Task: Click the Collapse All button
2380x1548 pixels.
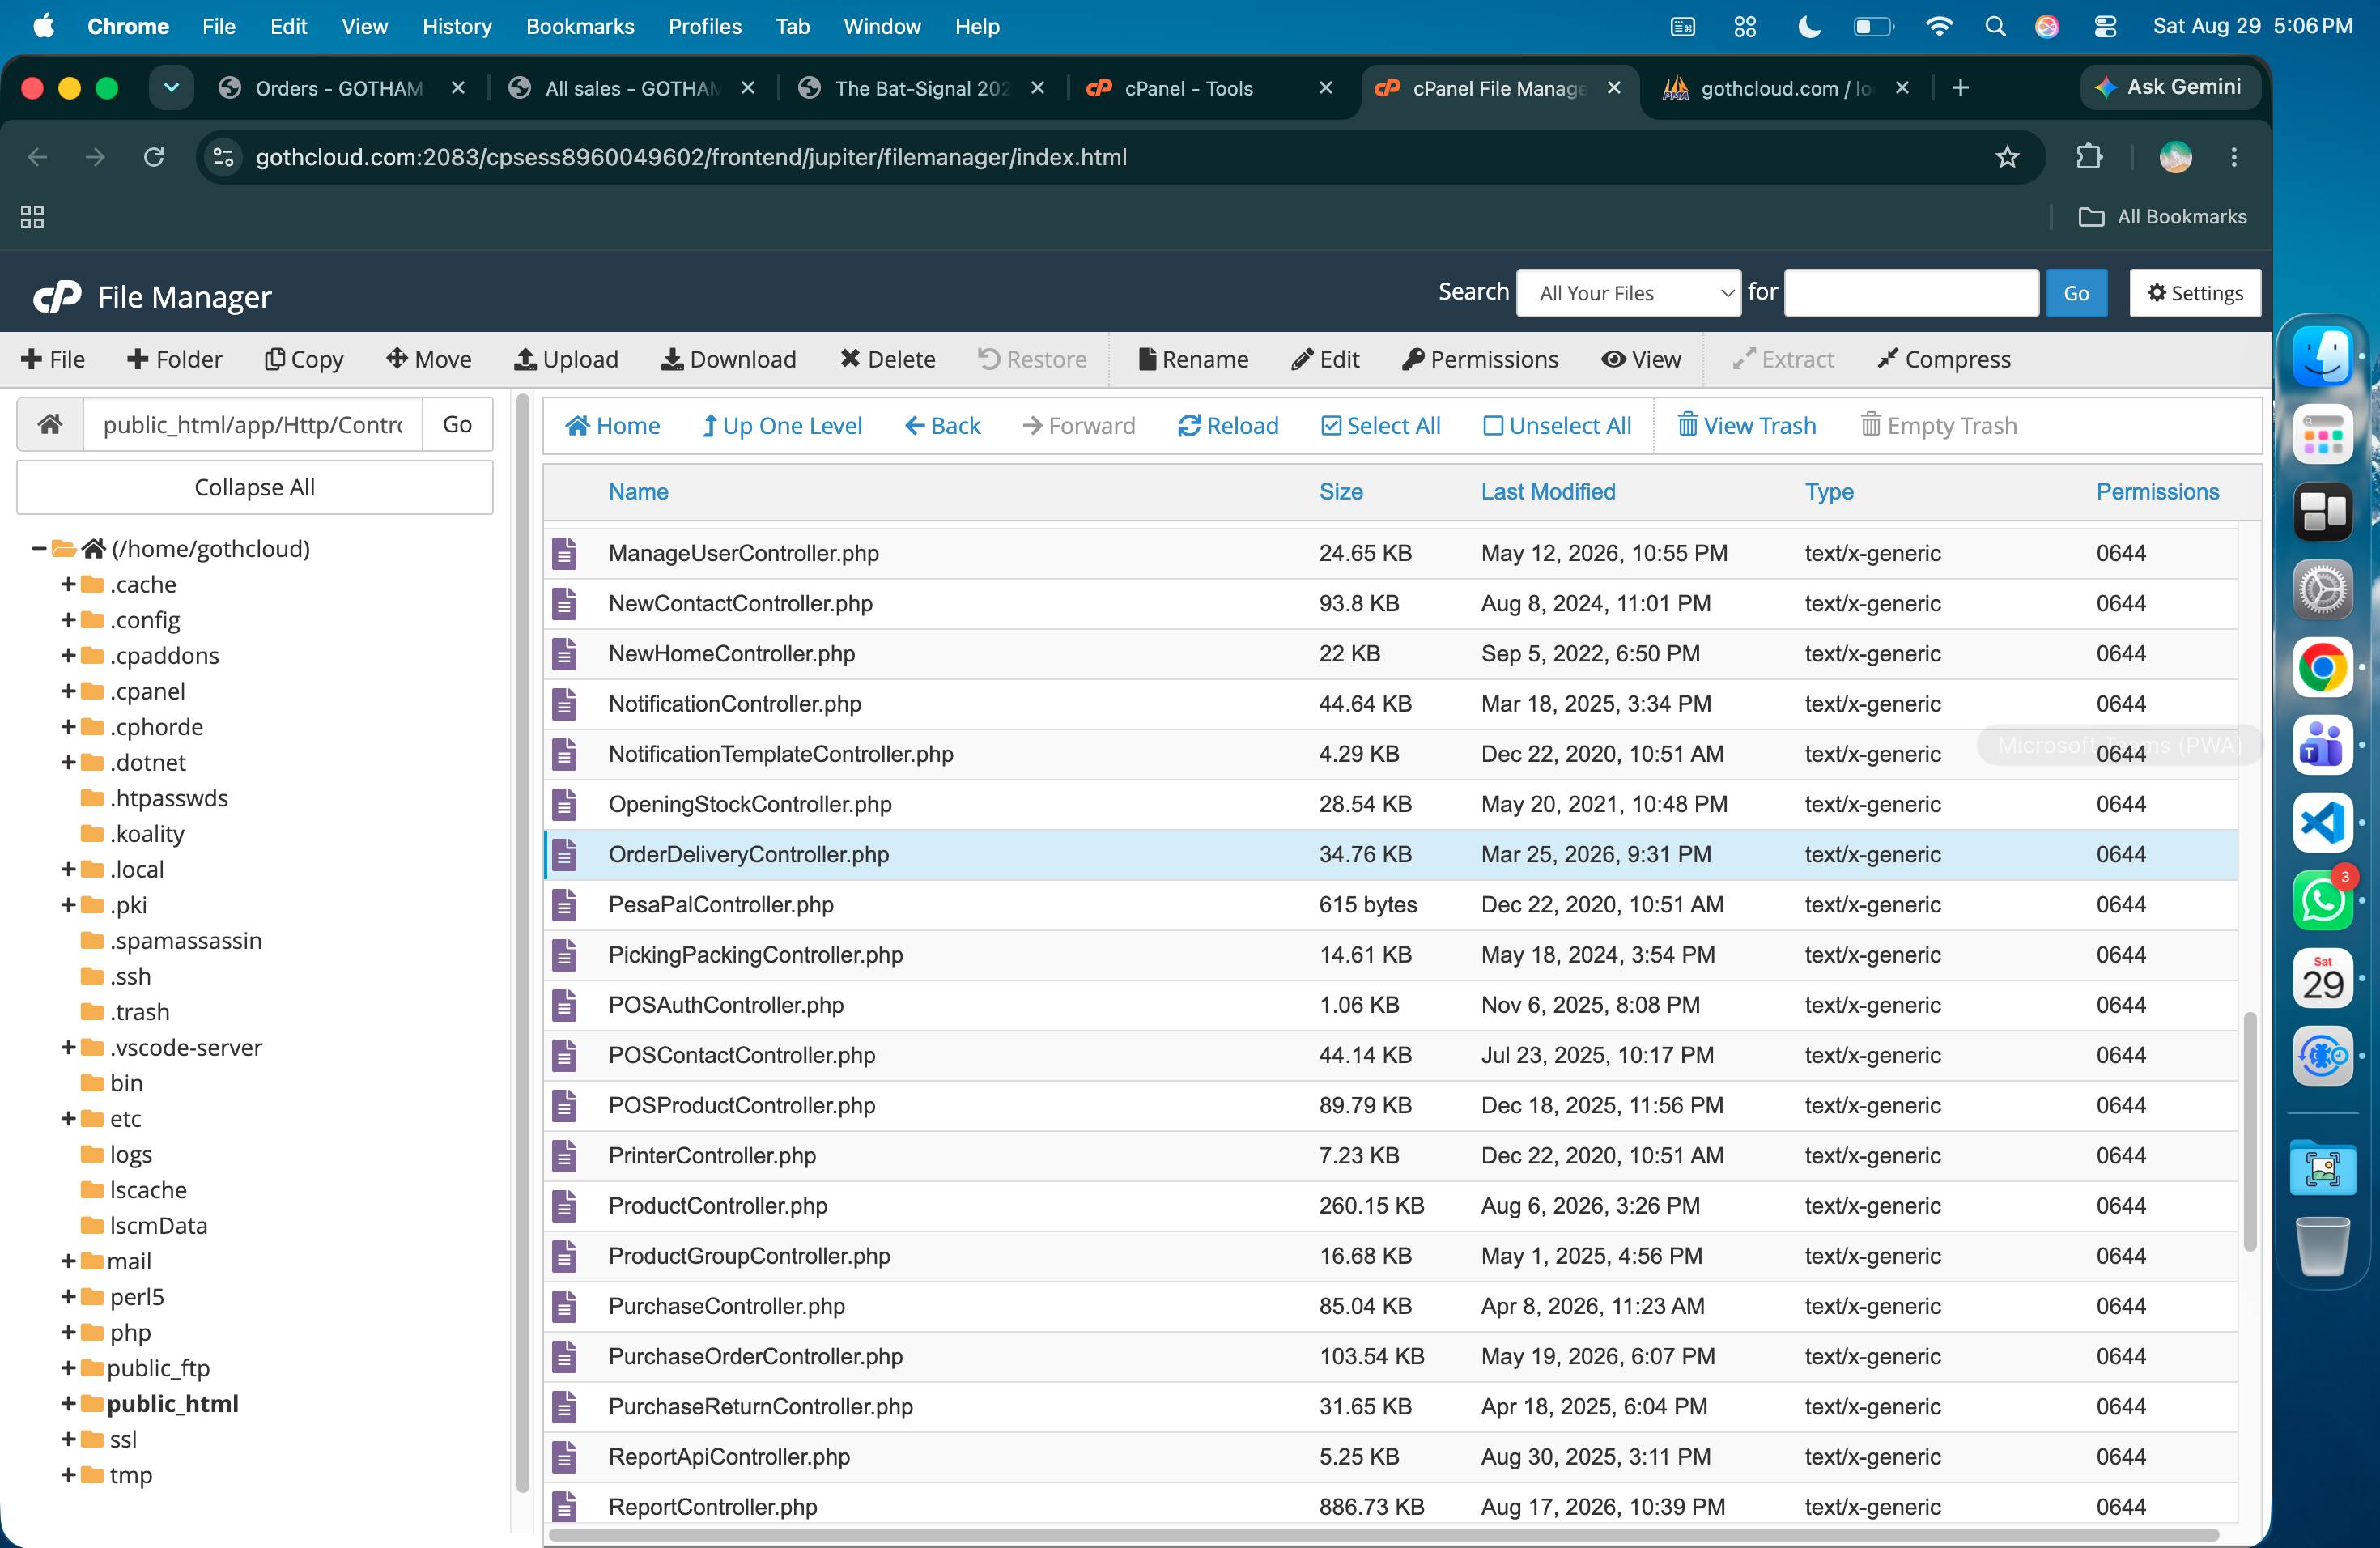Action: point(254,487)
